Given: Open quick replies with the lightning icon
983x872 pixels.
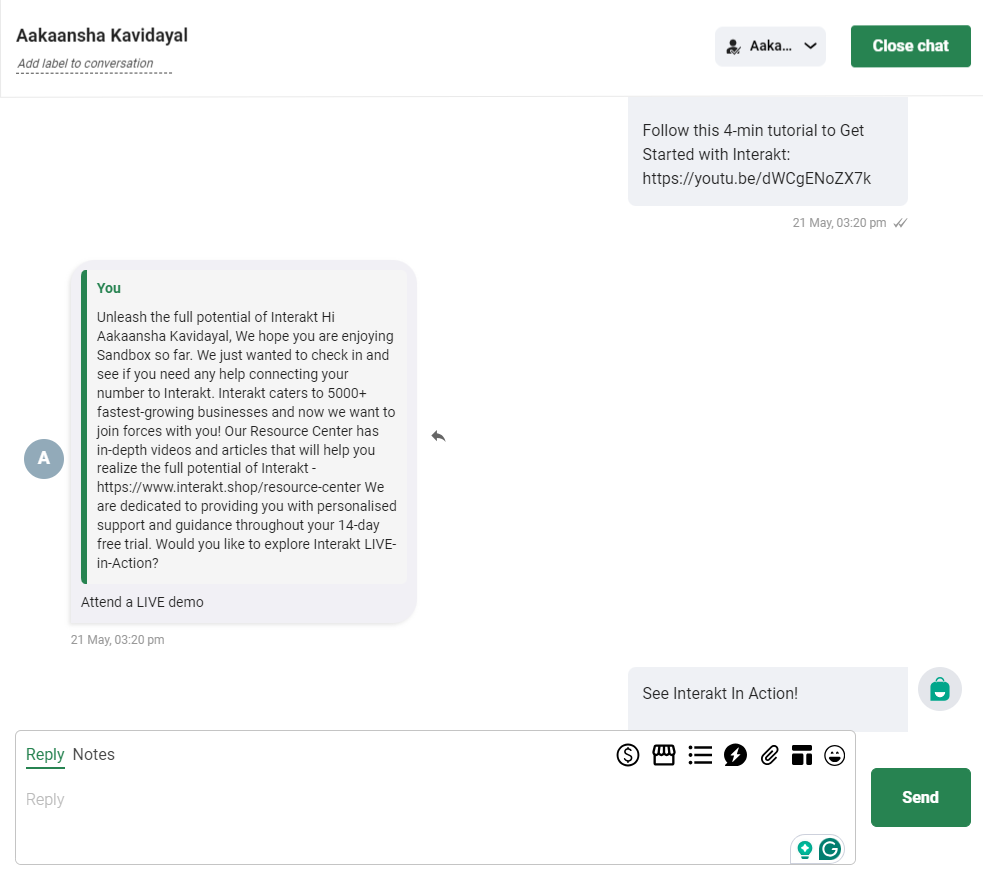Looking at the screenshot, I should [x=735, y=755].
